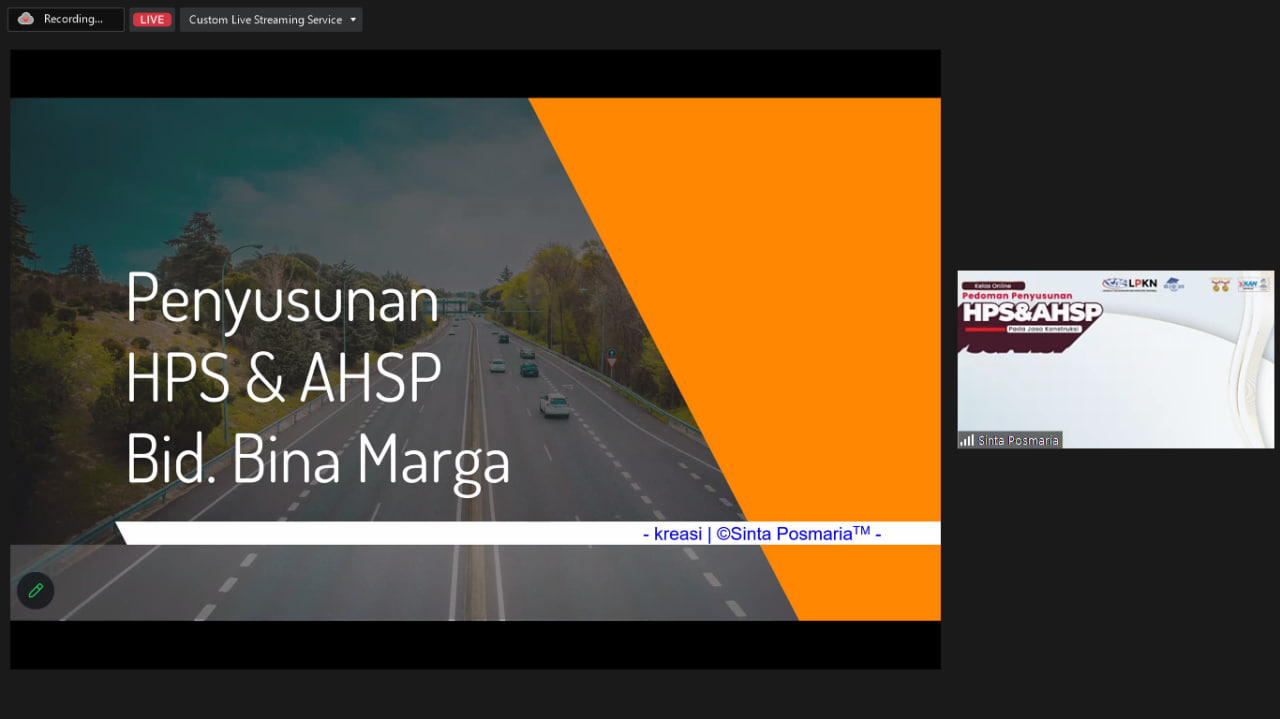Select the Sinta Posmaria name label
This screenshot has width=1280, height=719.
point(1018,440)
